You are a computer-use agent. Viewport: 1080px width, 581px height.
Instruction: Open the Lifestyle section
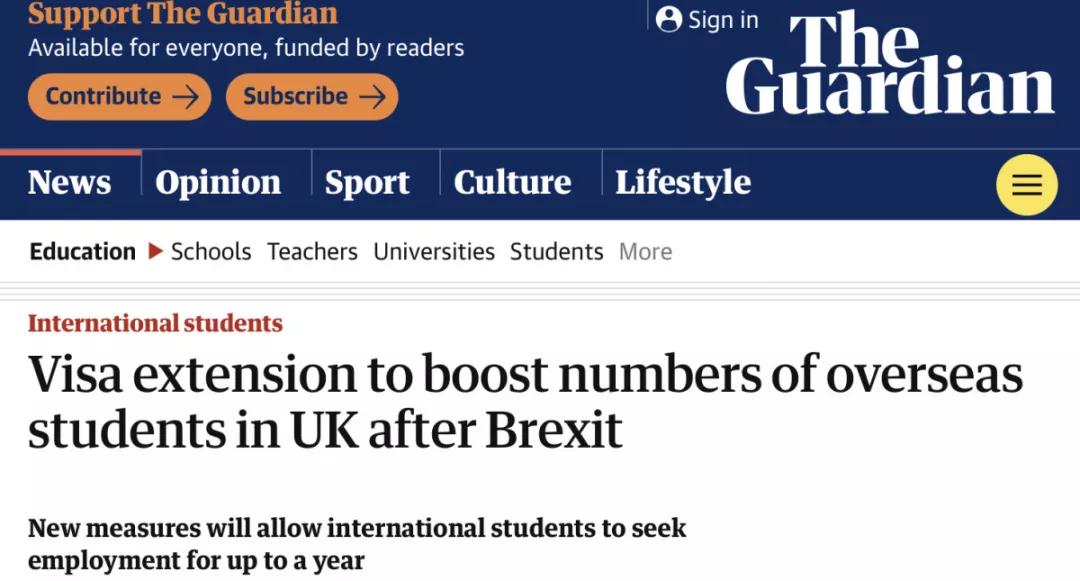683,183
